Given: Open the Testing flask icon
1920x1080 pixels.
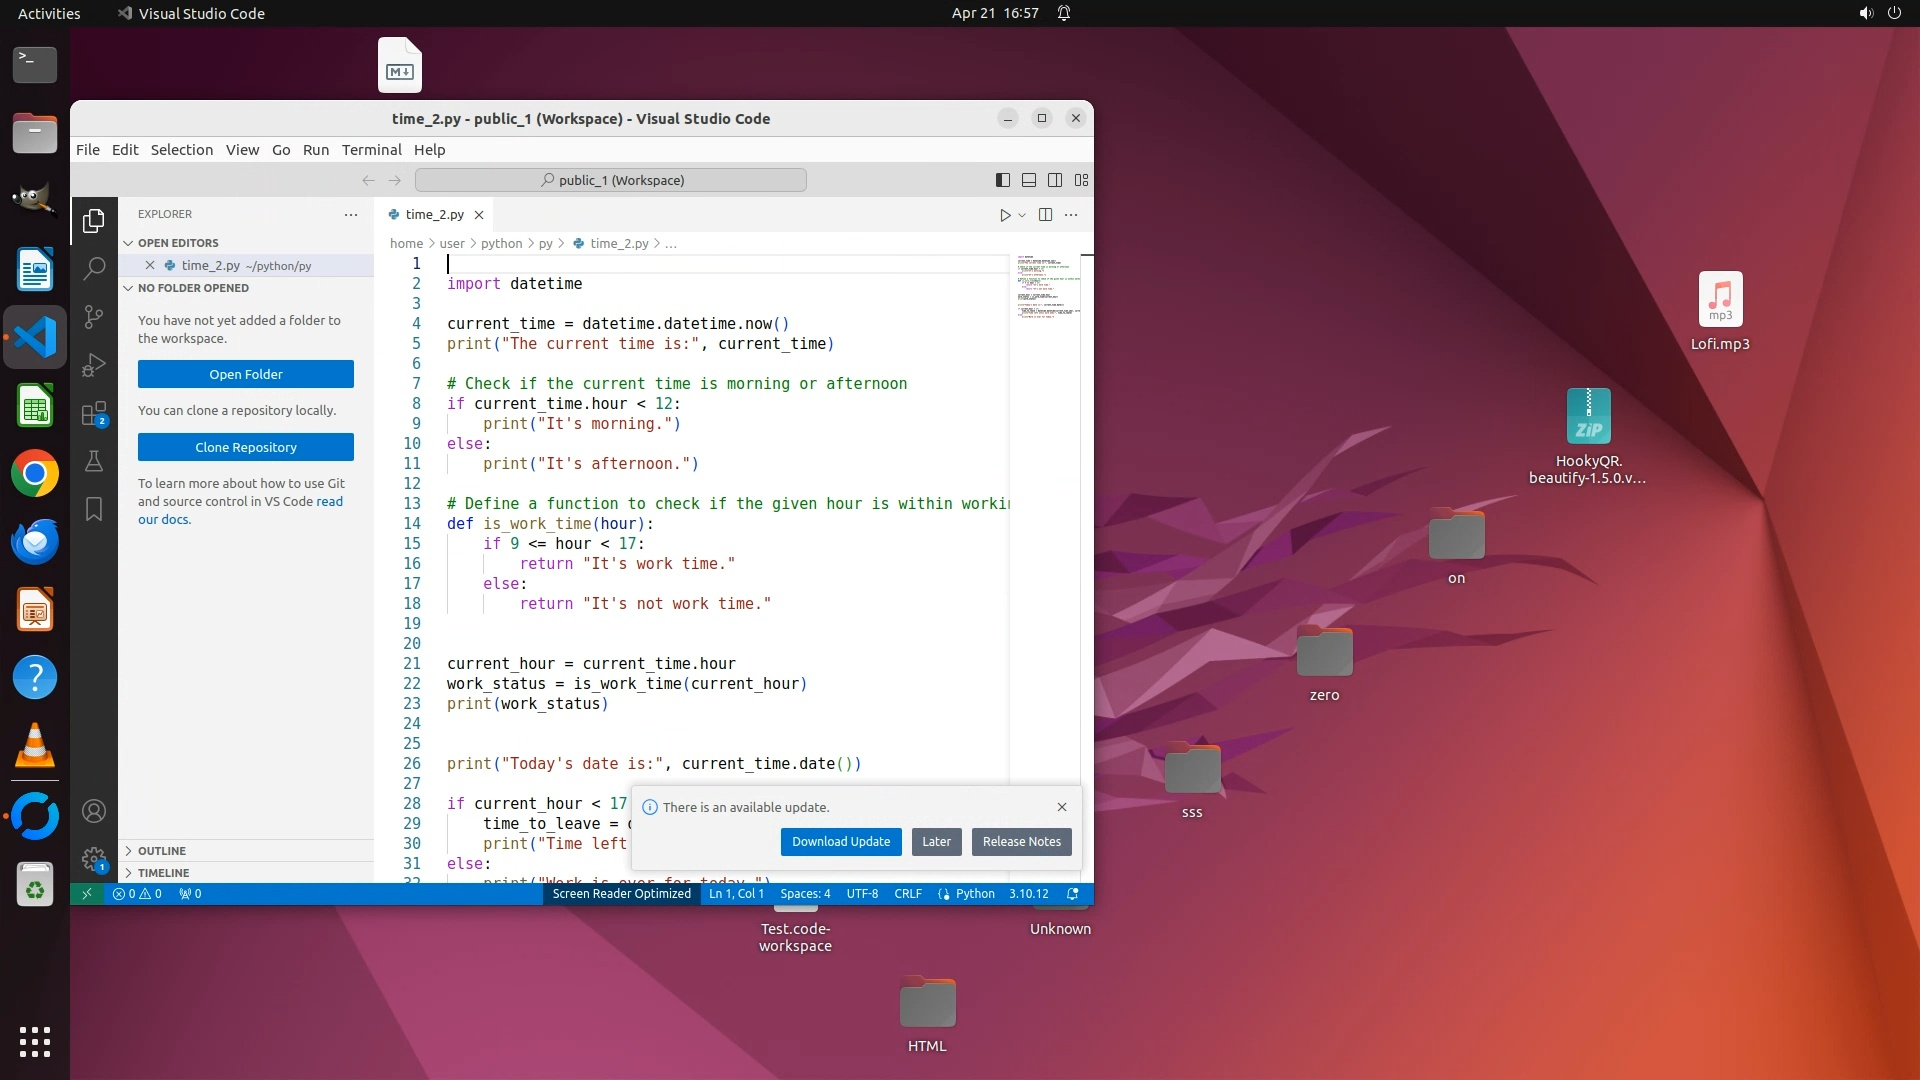Looking at the screenshot, I should tap(94, 461).
